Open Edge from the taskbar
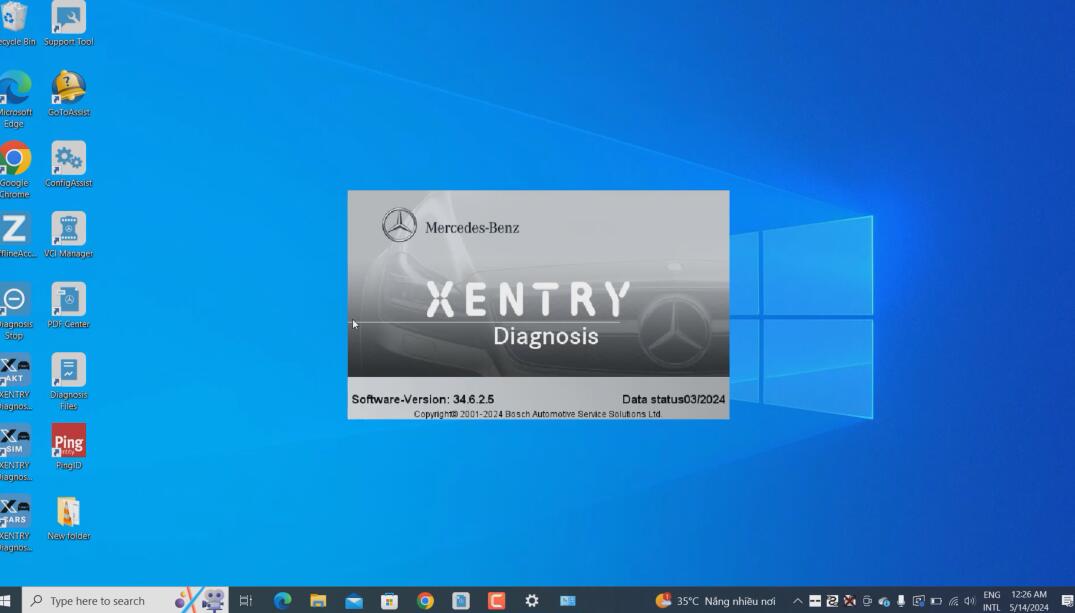This screenshot has width=1075, height=613. pos(282,601)
